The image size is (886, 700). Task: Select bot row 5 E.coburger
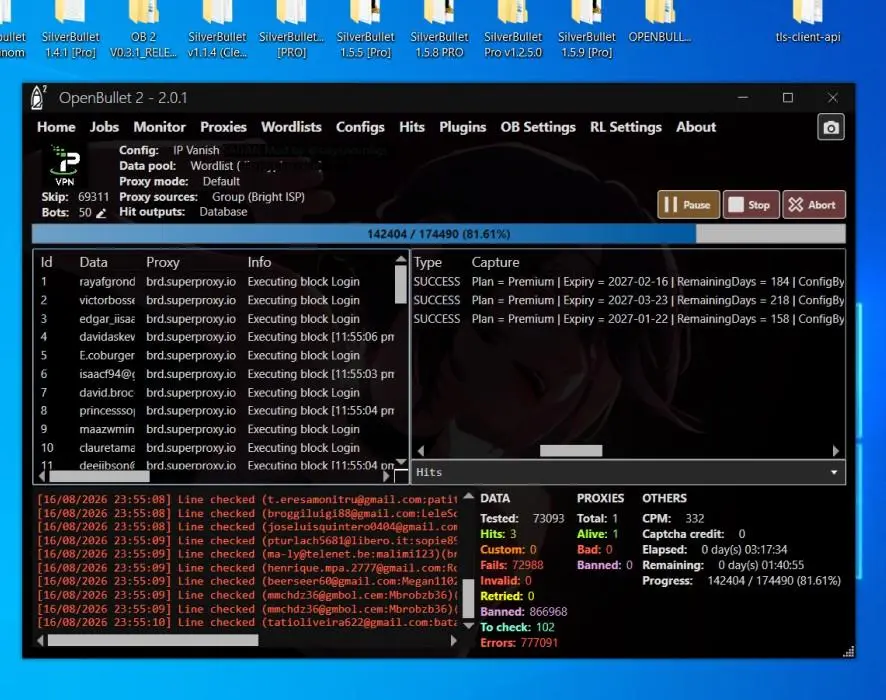pyautogui.click(x=217, y=355)
